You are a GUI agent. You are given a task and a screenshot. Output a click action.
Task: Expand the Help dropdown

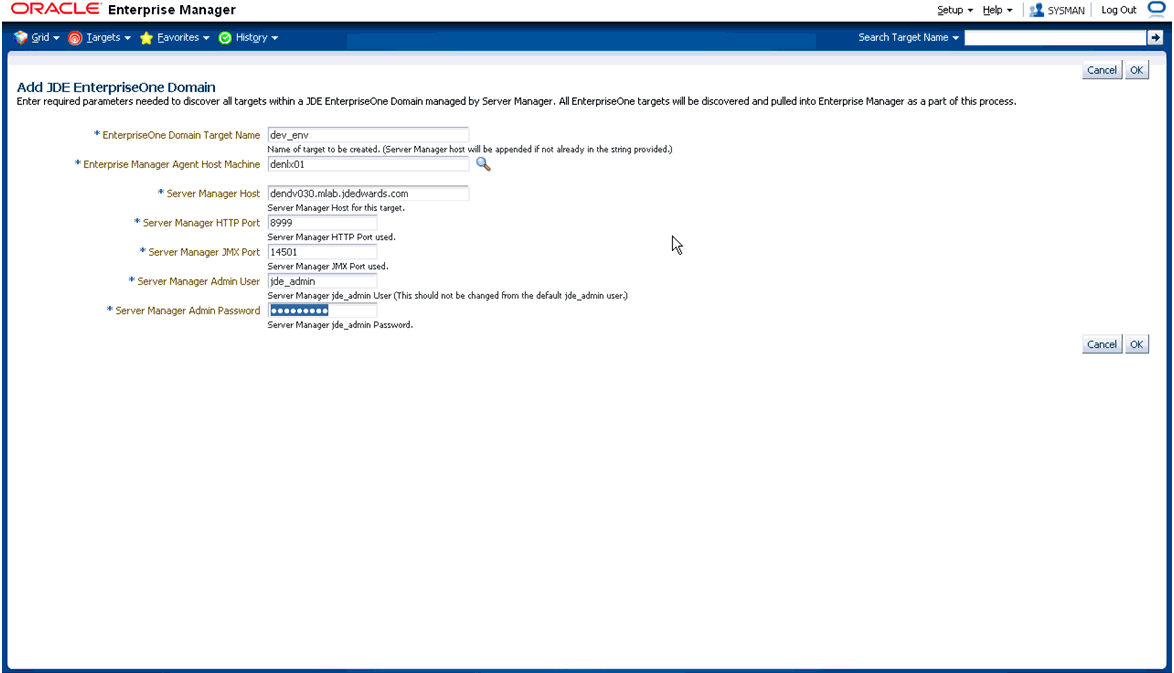tap(997, 10)
